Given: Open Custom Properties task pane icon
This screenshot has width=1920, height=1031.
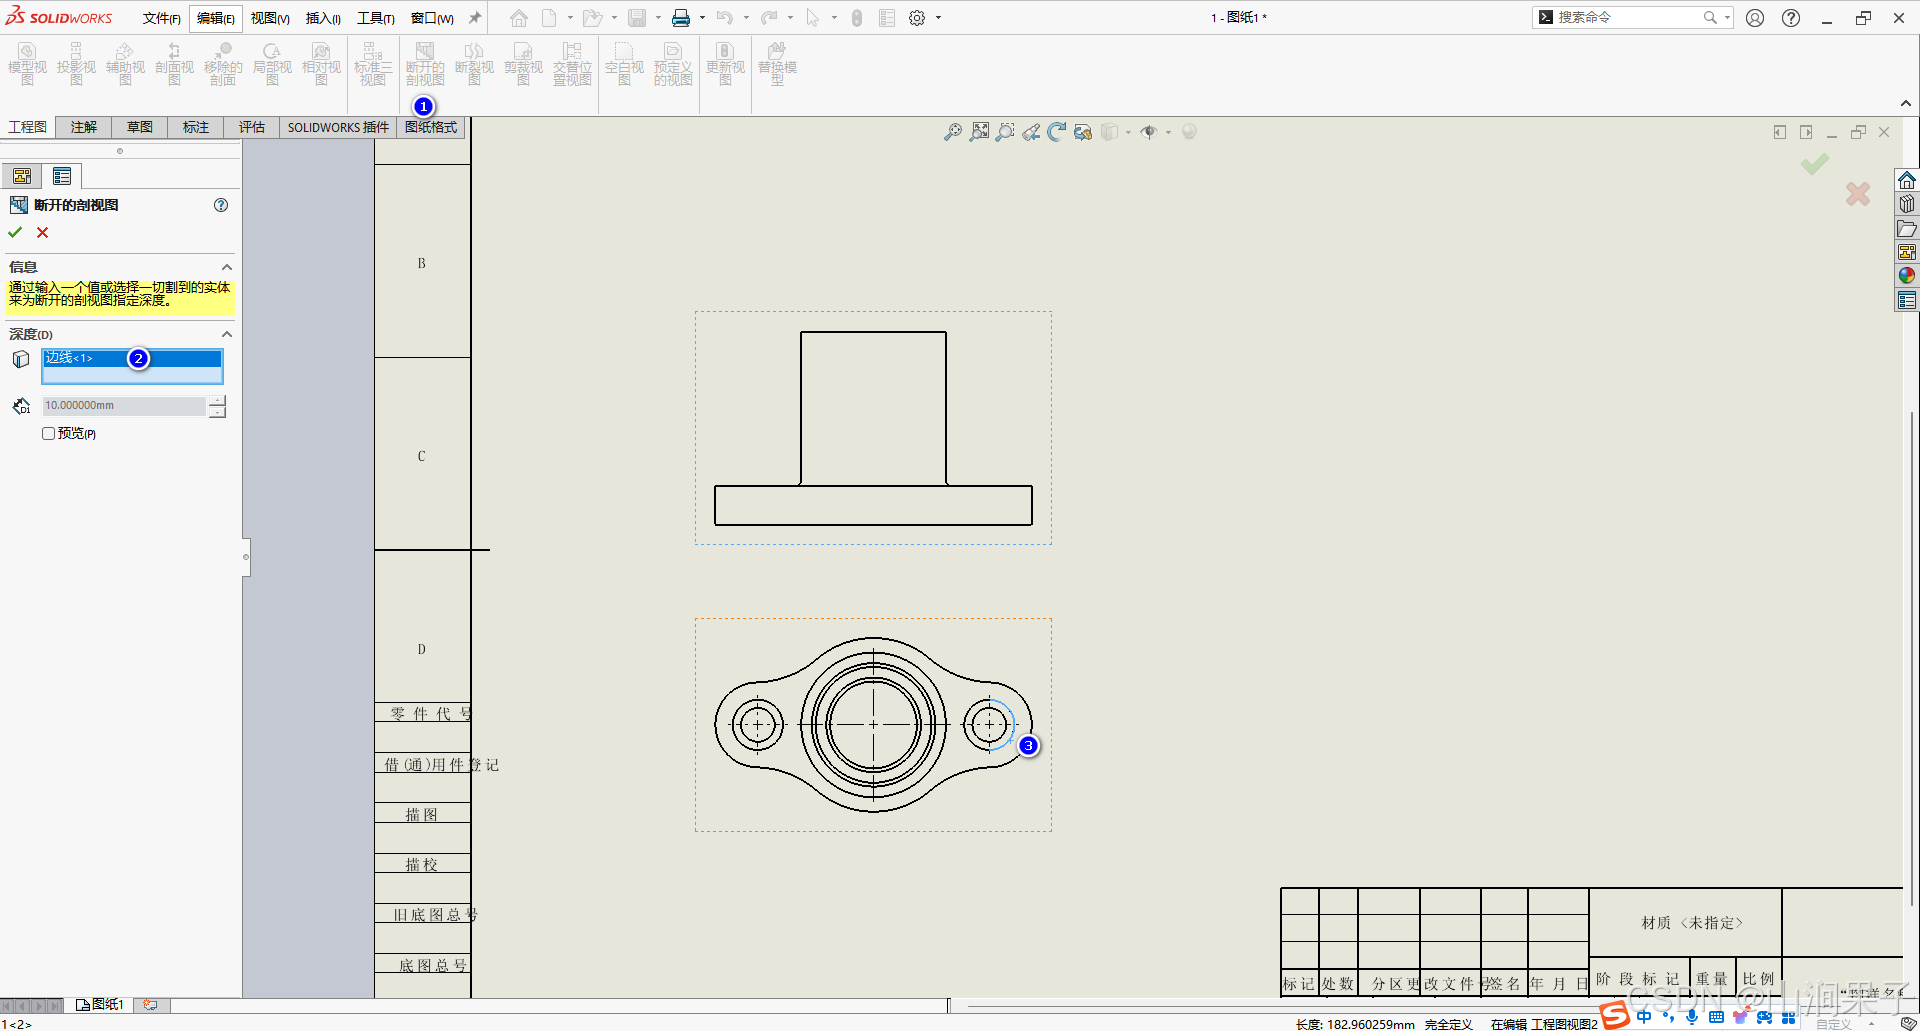Looking at the screenshot, I should point(1907,300).
